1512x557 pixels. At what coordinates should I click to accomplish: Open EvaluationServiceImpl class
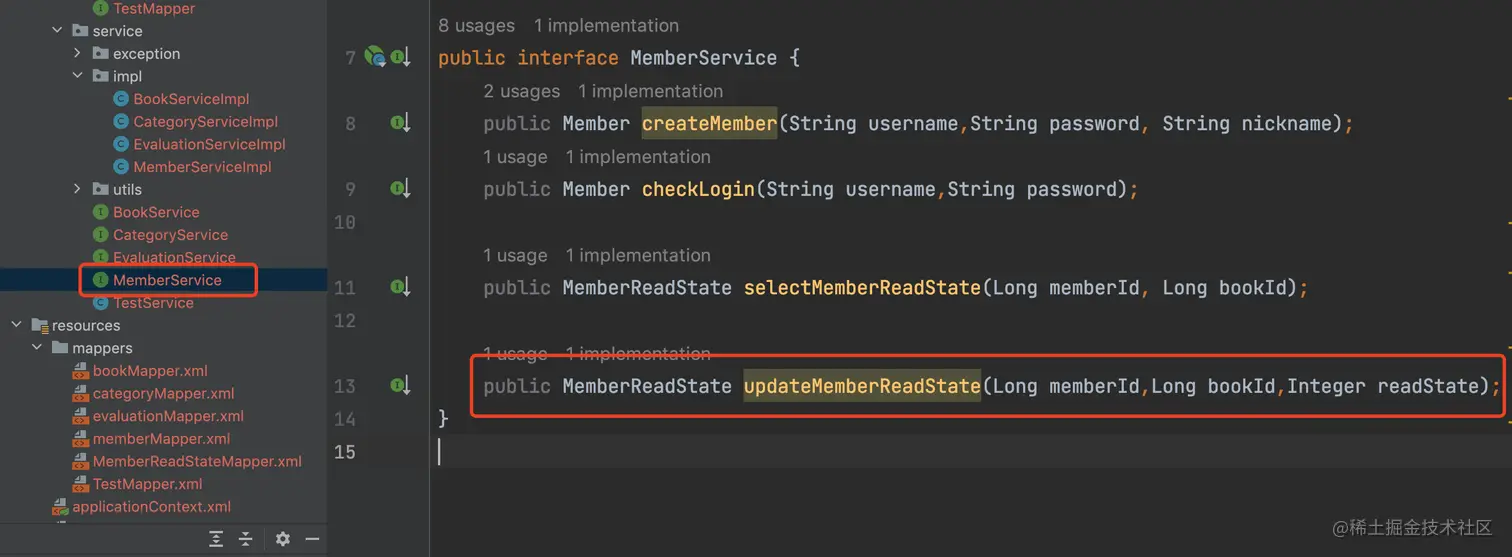[209, 144]
